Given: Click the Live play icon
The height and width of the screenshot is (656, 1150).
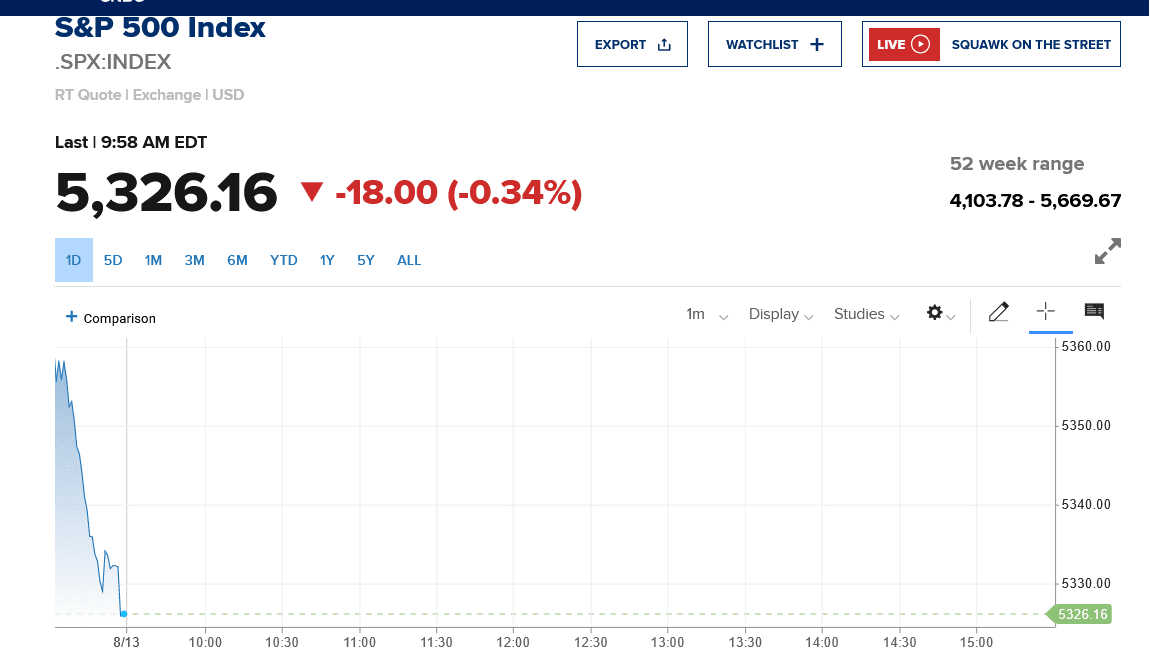Looking at the screenshot, I should tap(920, 44).
